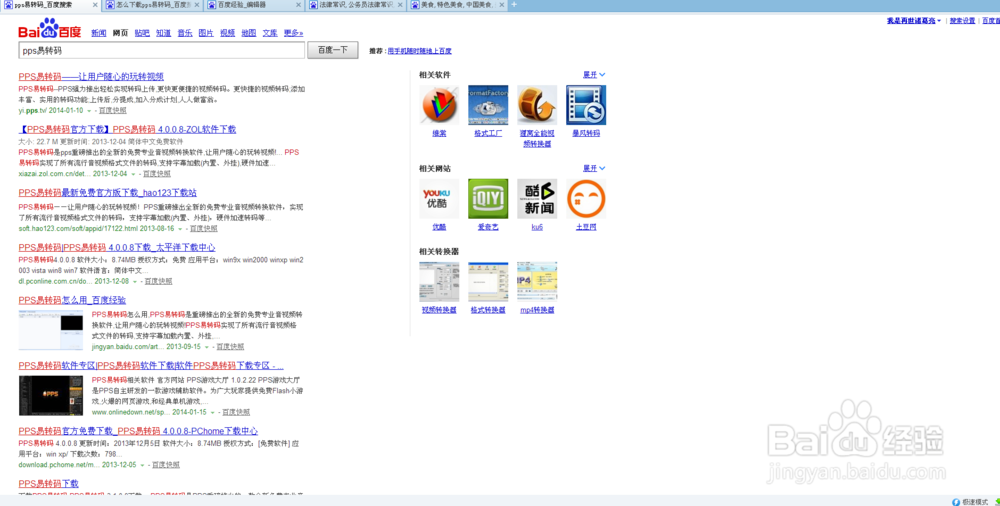Switch to the 怎么下载pps易转码 browser tab
The image size is (1000, 506).
pyautogui.click(x=152, y=5)
